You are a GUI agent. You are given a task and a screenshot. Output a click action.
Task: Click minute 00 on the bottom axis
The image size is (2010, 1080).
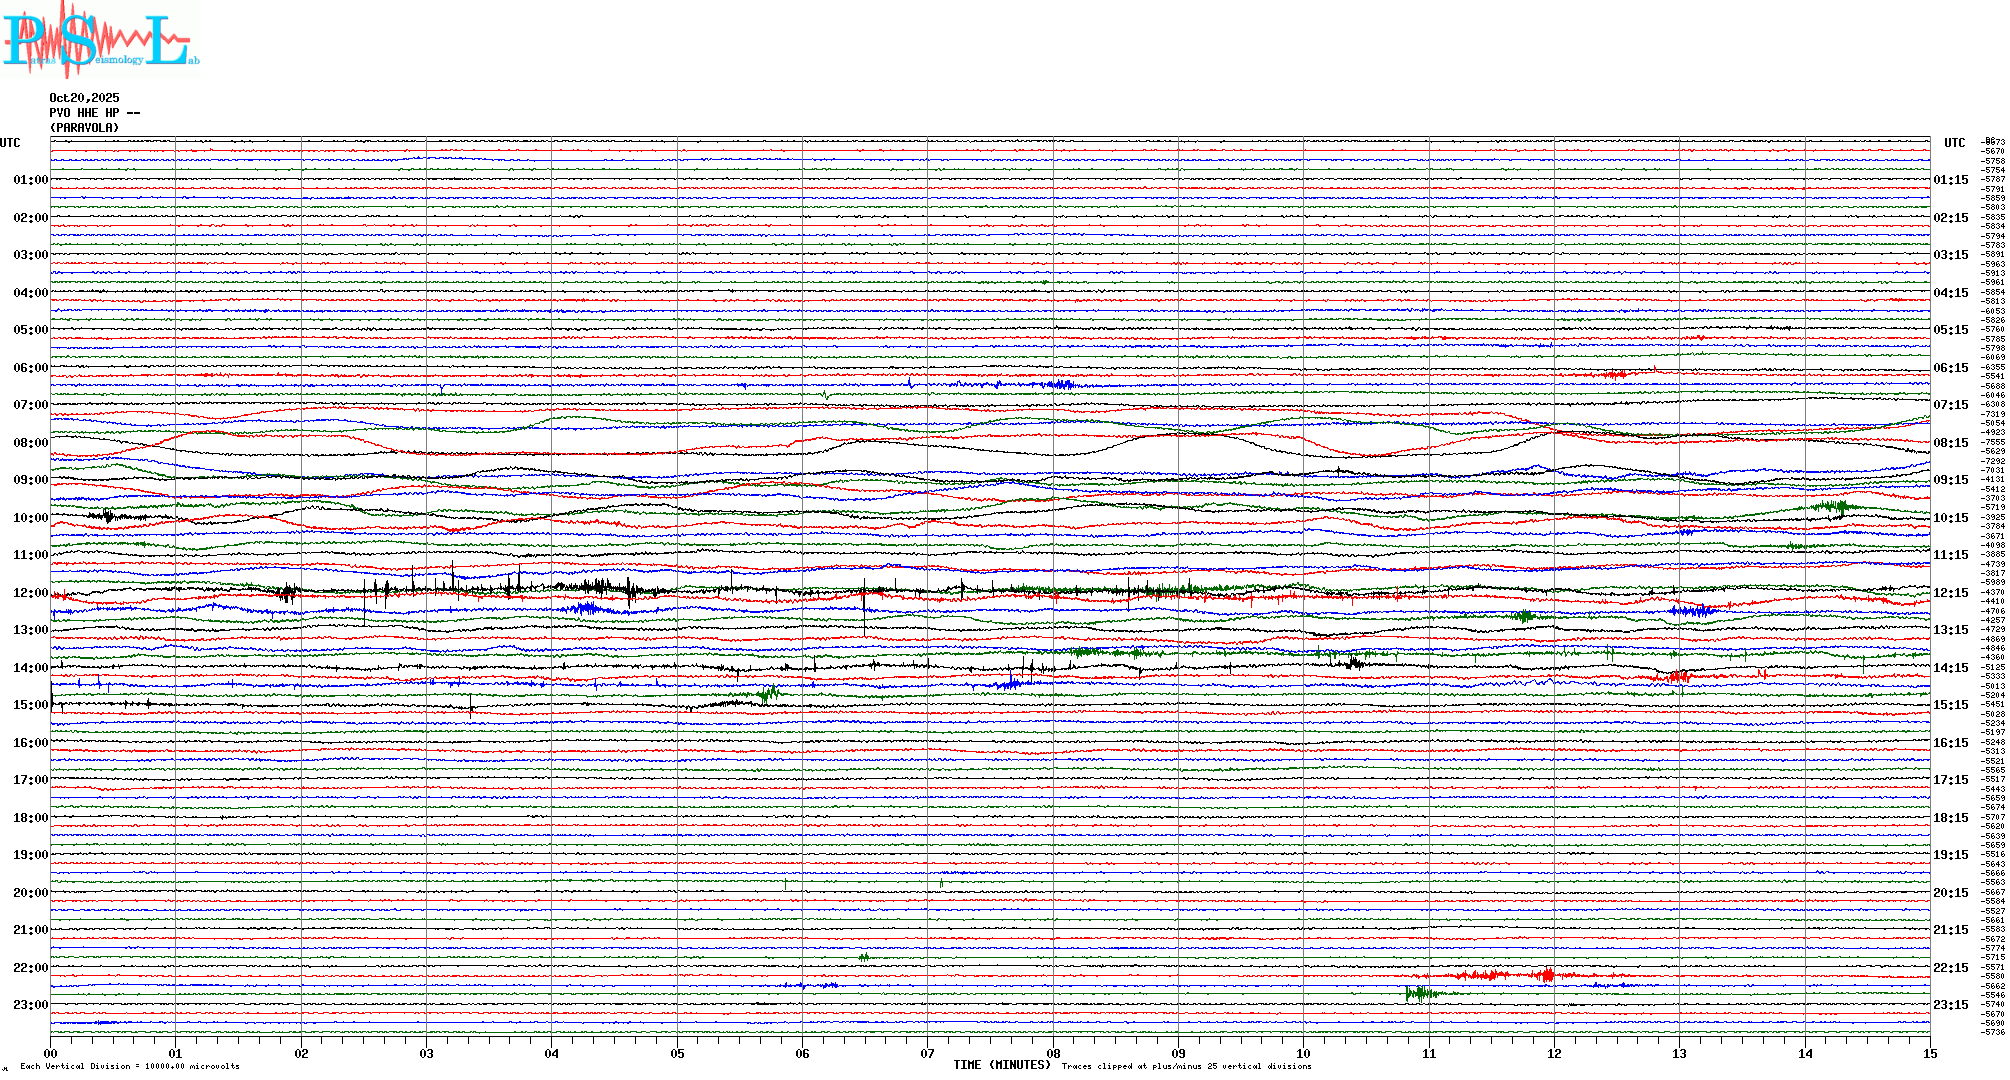51,1054
